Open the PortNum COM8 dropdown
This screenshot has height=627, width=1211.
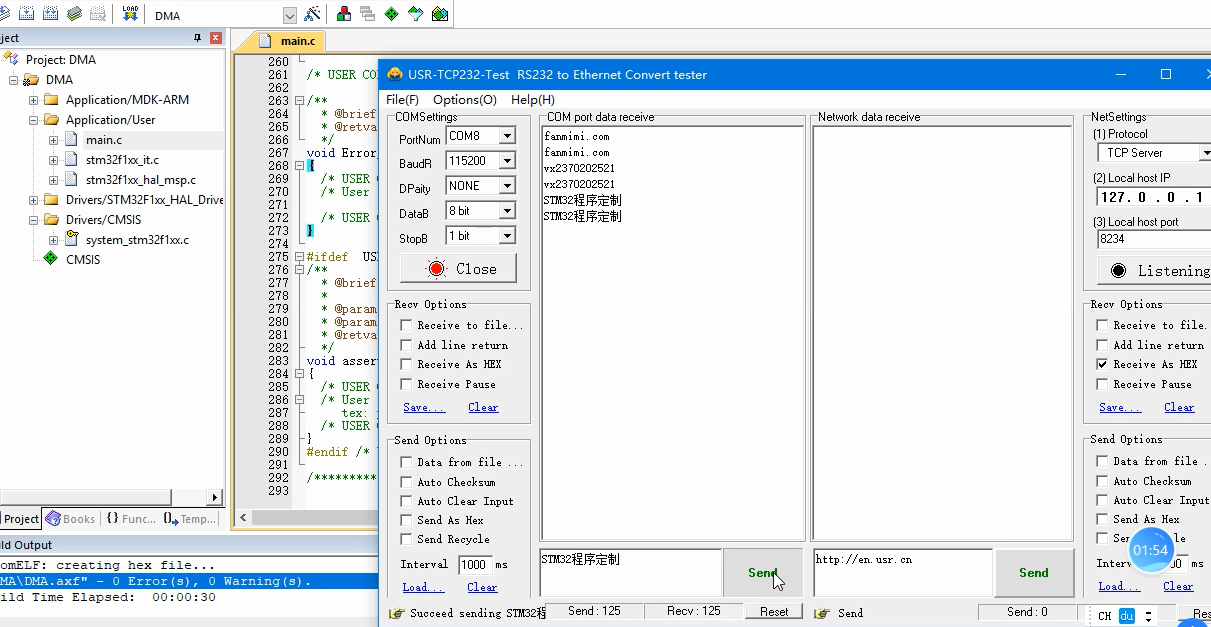[507, 136]
